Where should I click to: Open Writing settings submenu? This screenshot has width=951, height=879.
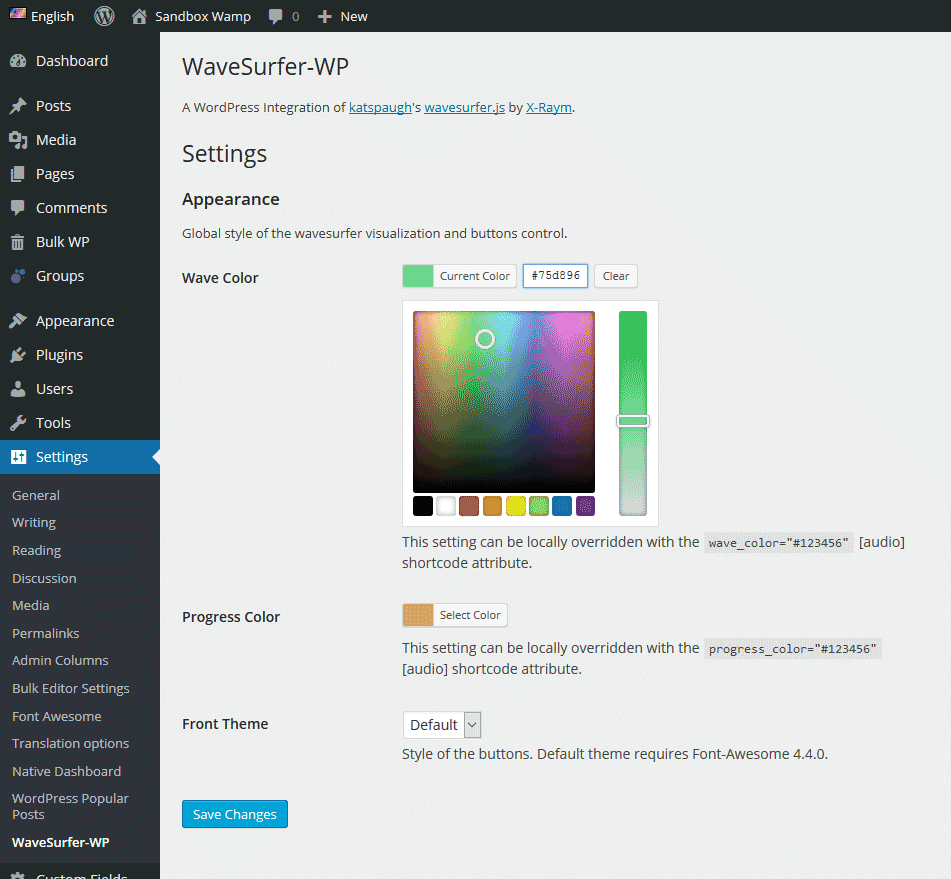point(34,522)
